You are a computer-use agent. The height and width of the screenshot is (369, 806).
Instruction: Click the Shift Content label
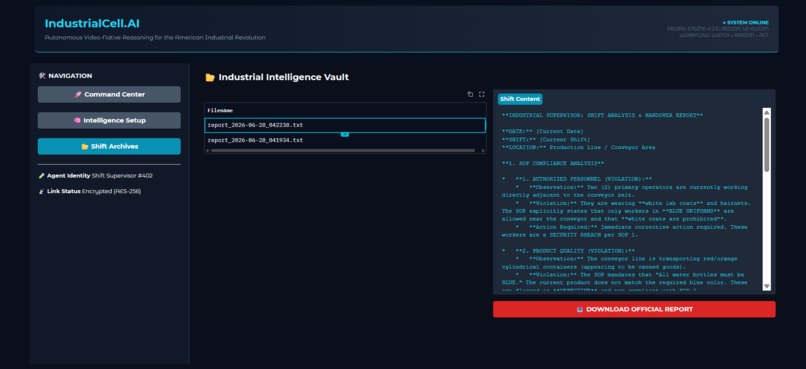coord(520,99)
